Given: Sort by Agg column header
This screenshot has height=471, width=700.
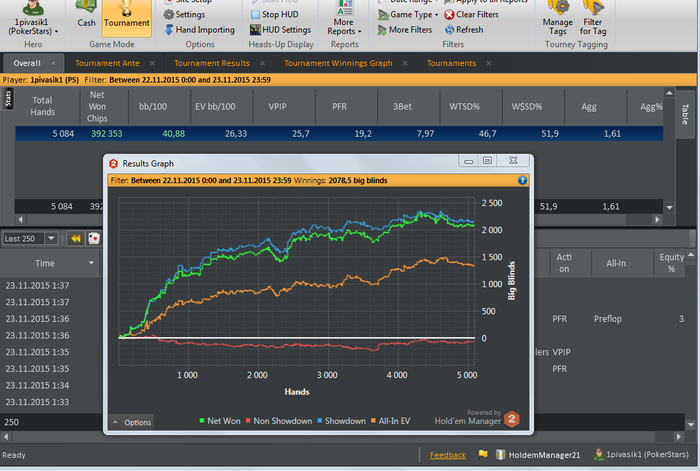Looking at the screenshot, I should (589, 106).
